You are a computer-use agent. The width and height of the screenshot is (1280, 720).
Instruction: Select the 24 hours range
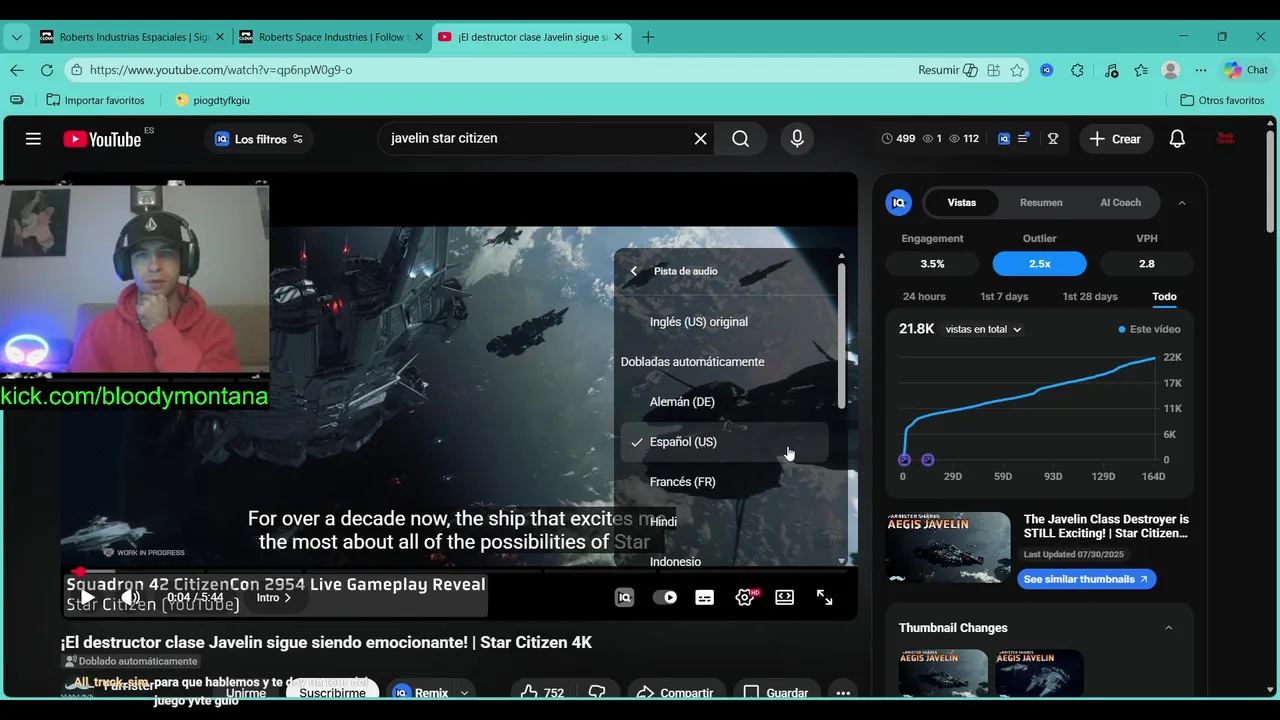pyautogui.click(x=924, y=297)
